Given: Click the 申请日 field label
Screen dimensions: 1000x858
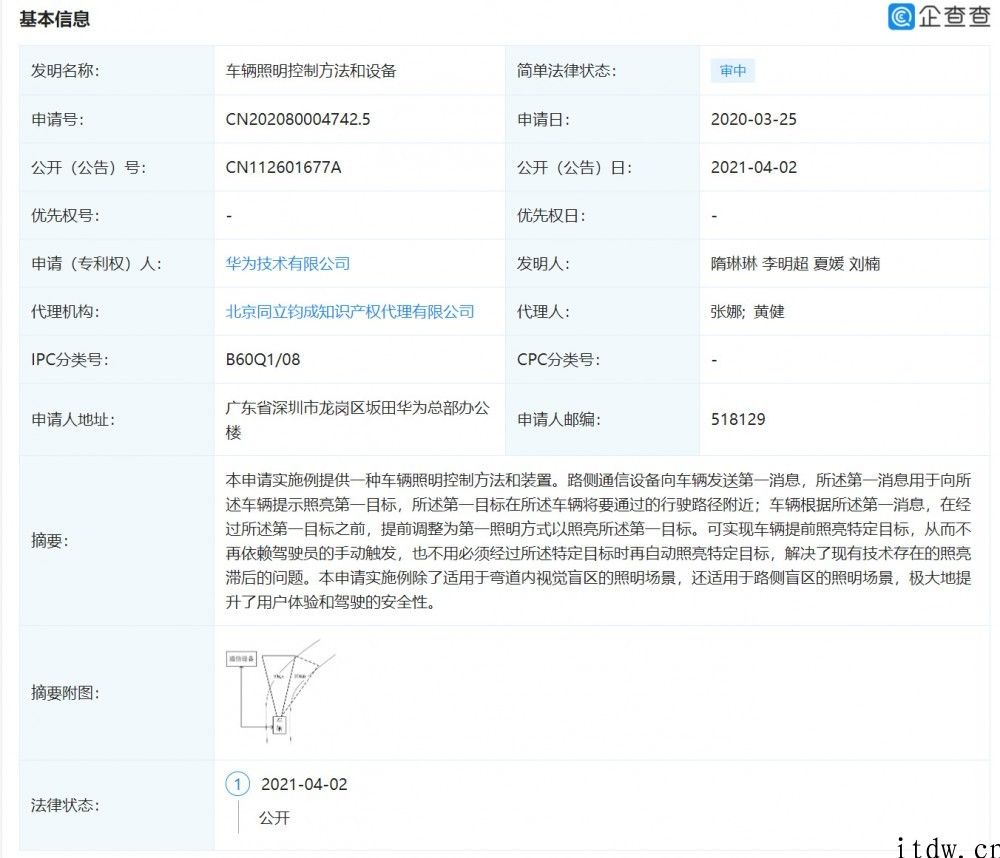Looking at the screenshot, I should [543, 119].
